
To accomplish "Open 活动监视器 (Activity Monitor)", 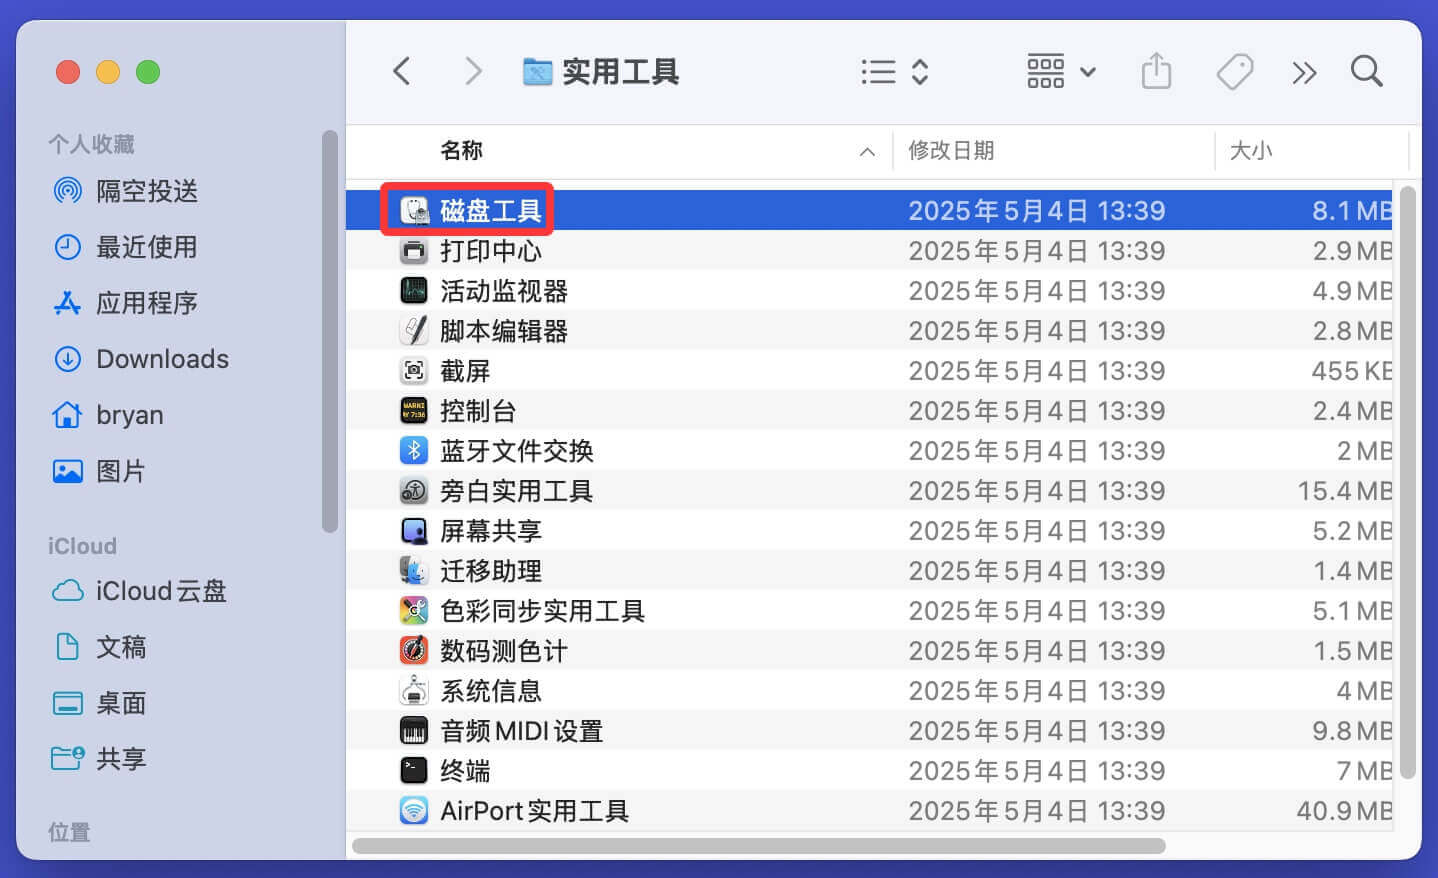I will tap(501, 290).
